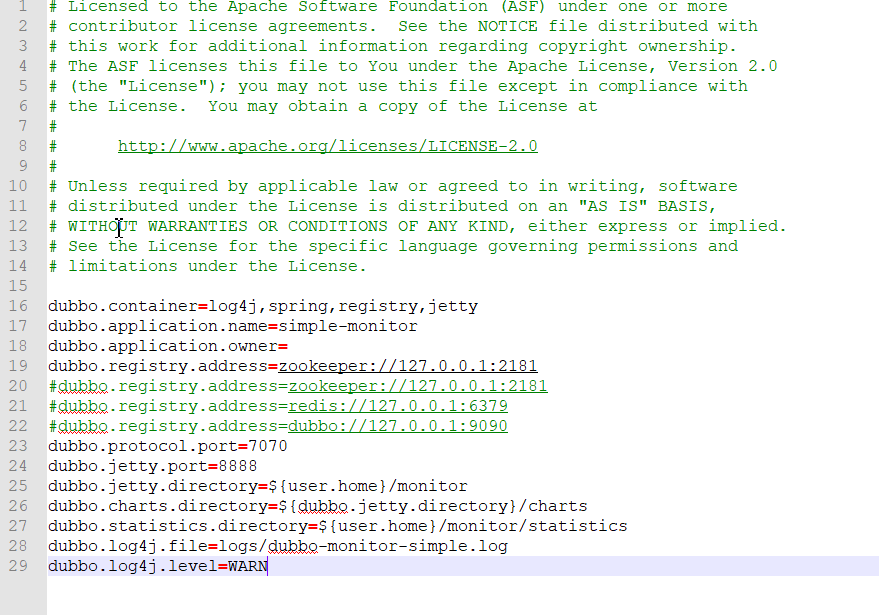The width and height of the screenshot is (879, 615).
Task: Click 'See the License for the specific' comment
Action: click(228, 246)
